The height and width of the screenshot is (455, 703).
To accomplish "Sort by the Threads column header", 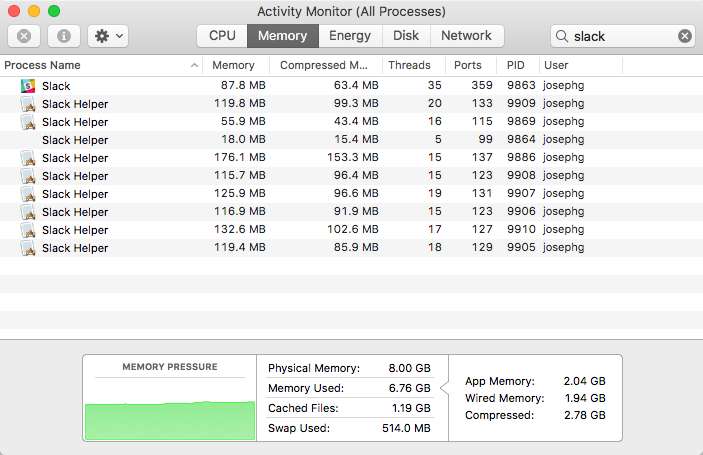I will [409, 65].
